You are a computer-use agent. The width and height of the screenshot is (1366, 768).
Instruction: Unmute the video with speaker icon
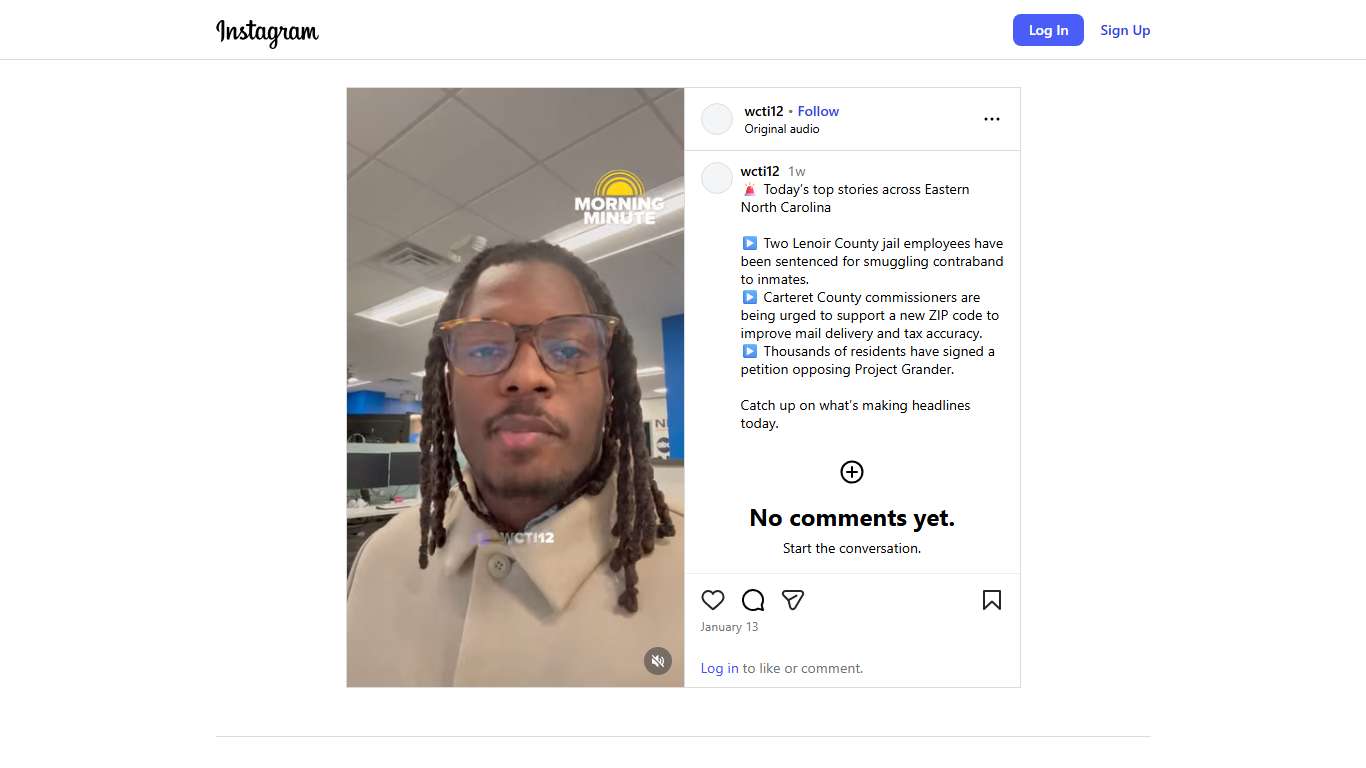(658, 661)
